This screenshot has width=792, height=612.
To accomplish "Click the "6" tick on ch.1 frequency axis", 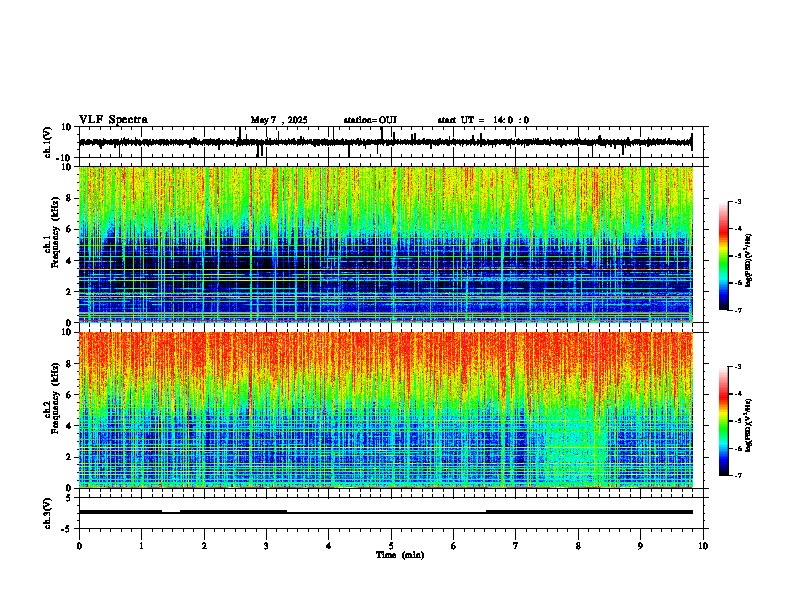I will pyautogui.click(x=69, y=229).
